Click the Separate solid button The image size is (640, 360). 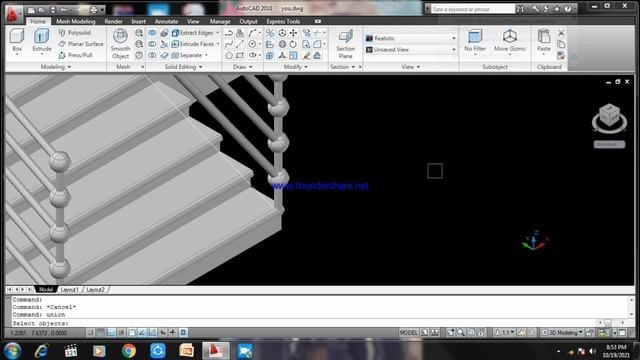(187, 55)
